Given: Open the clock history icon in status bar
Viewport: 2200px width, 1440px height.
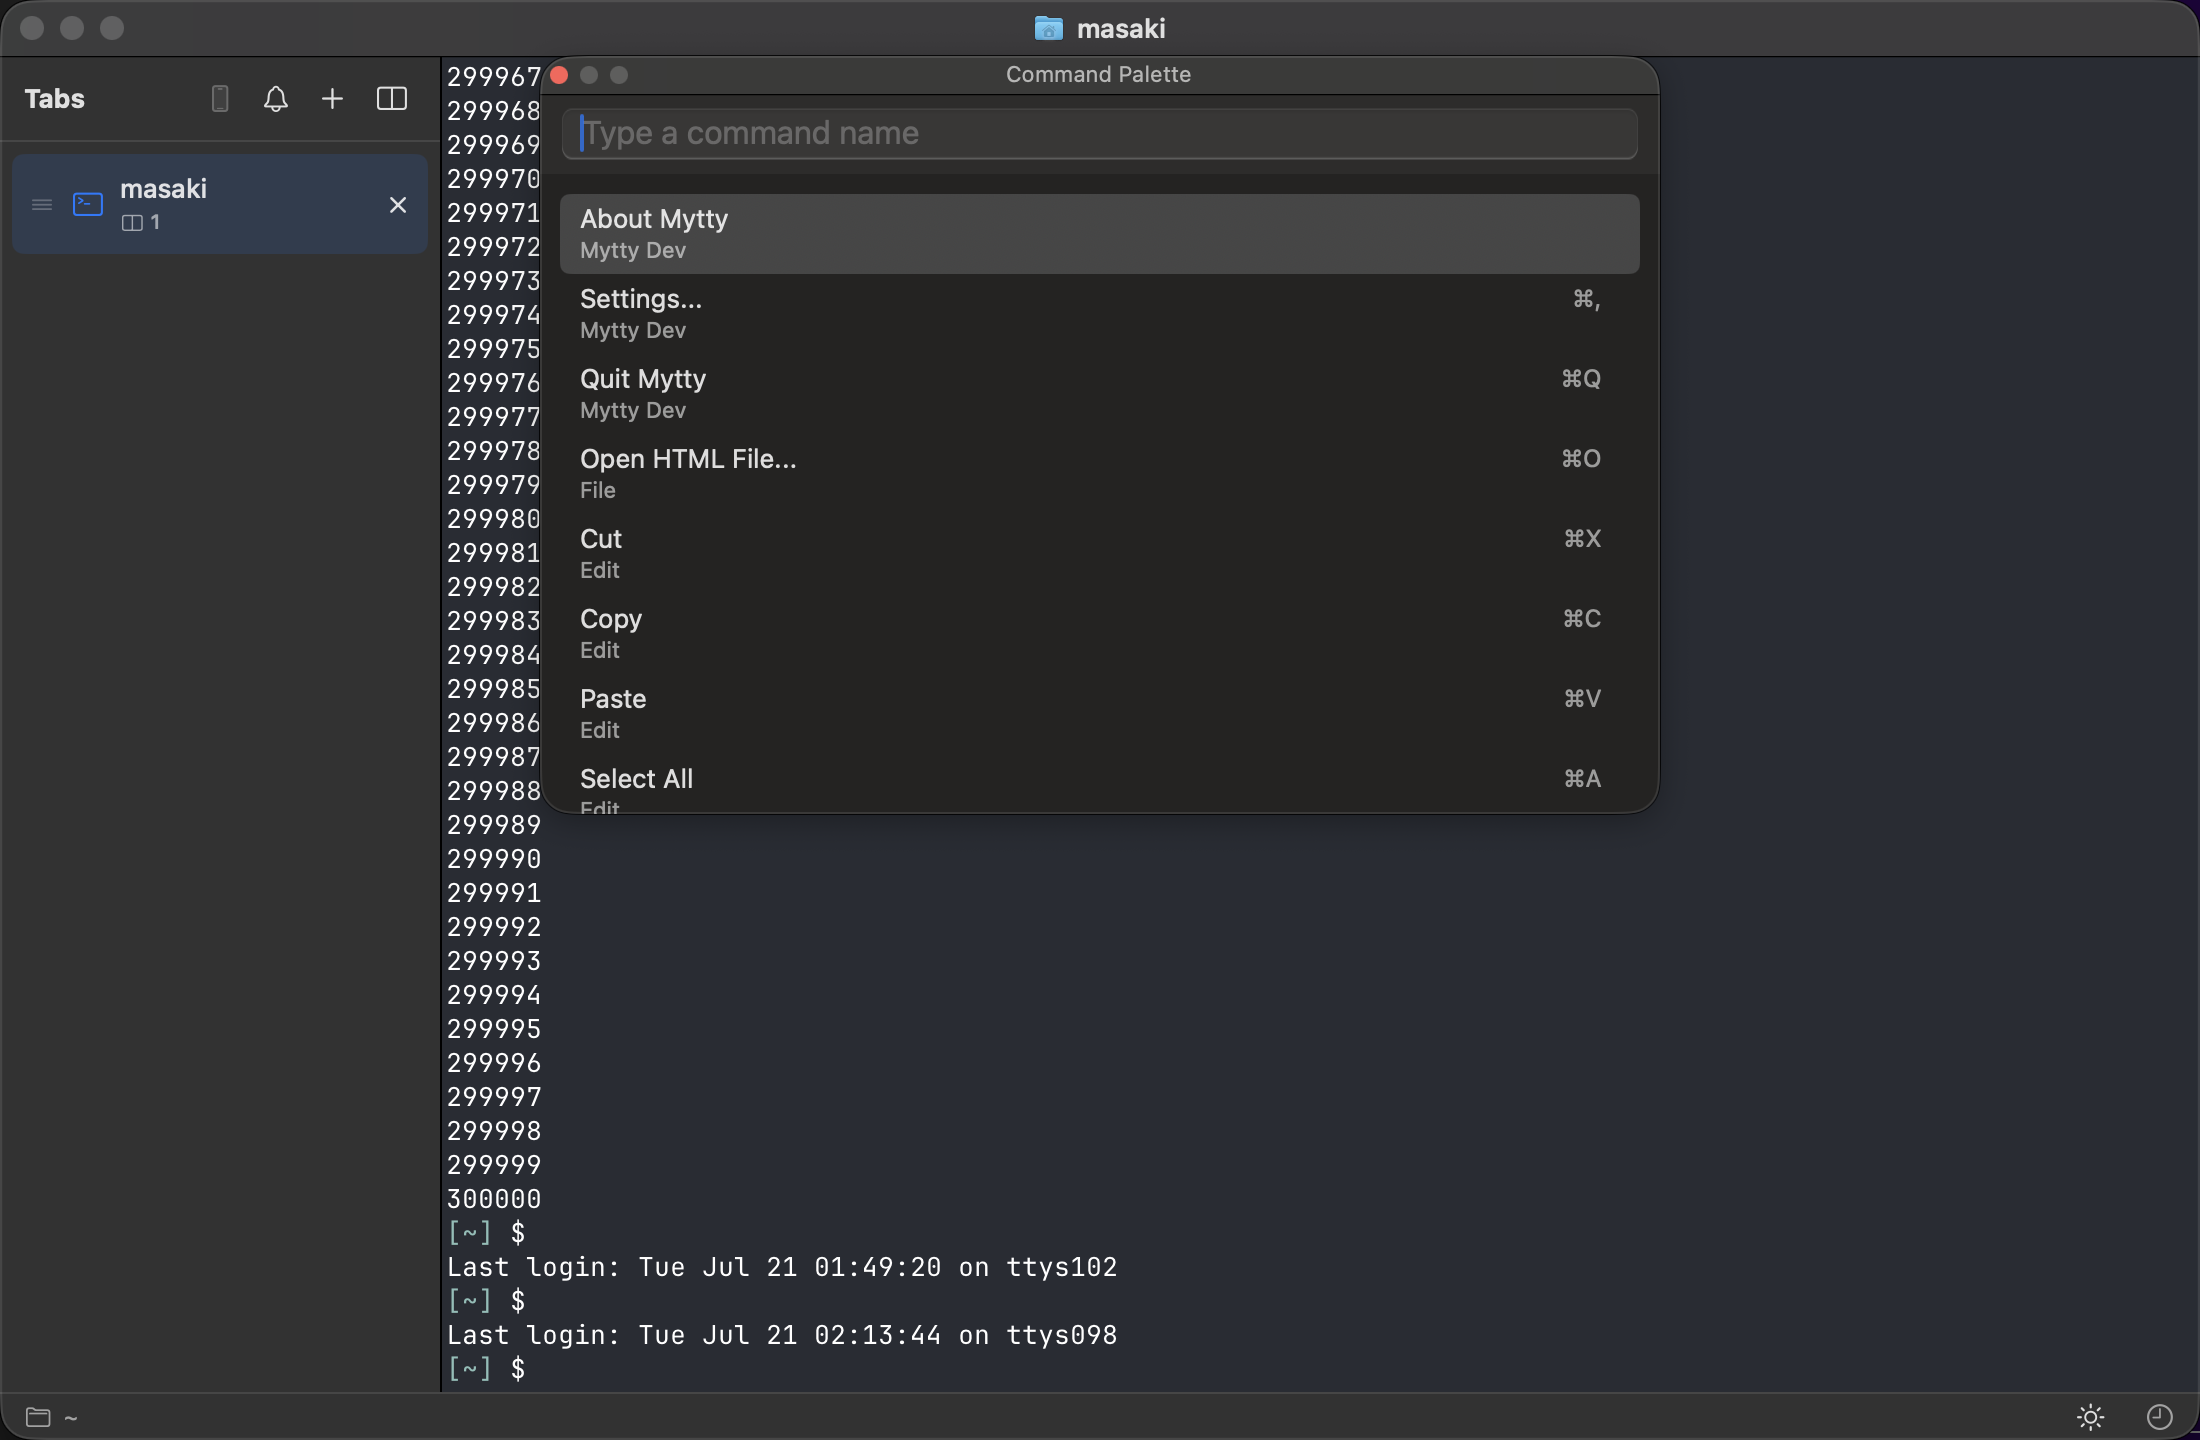Looking at the screenshot, I should 2160,1416.
